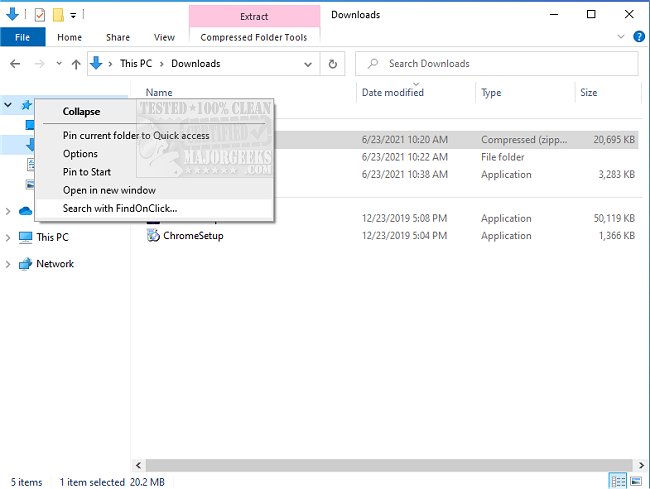
Task: Click the horizontal scrollbar left arrow
Action: click(x=138, y=465)
